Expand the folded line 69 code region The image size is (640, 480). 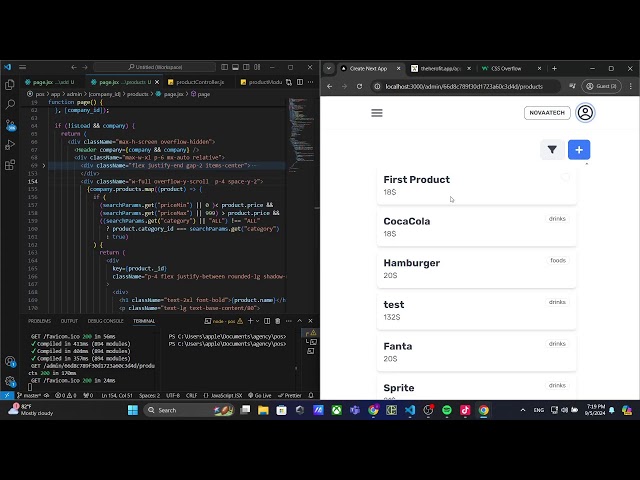(44, 165)
